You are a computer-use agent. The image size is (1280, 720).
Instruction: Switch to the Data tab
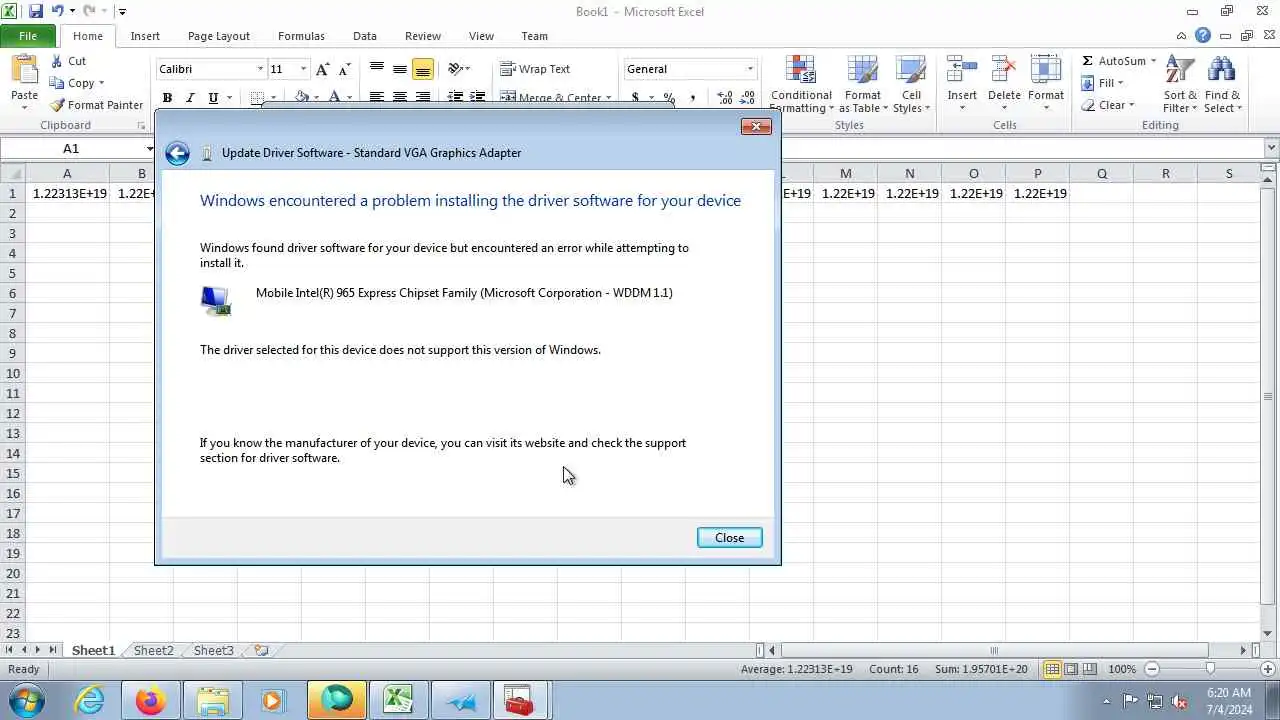click(365, 36)
